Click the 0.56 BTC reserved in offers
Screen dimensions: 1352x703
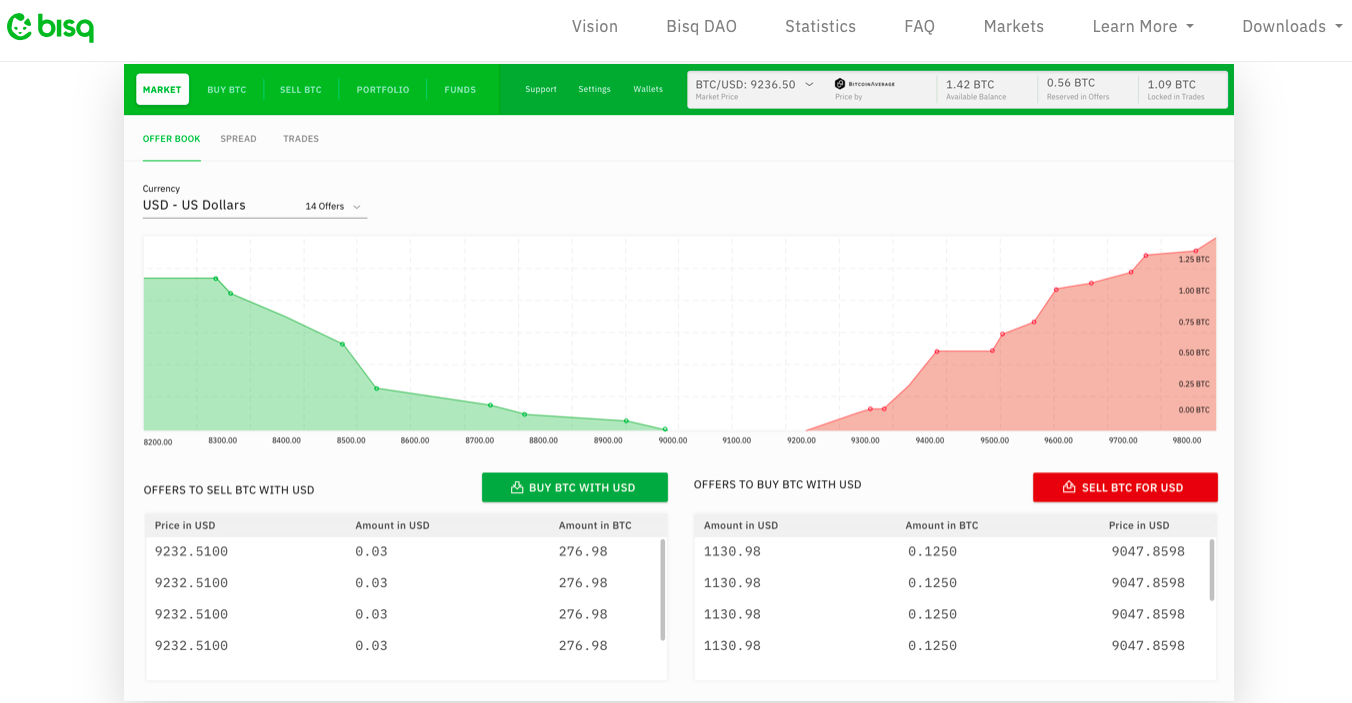click(x=1071, y=83)
